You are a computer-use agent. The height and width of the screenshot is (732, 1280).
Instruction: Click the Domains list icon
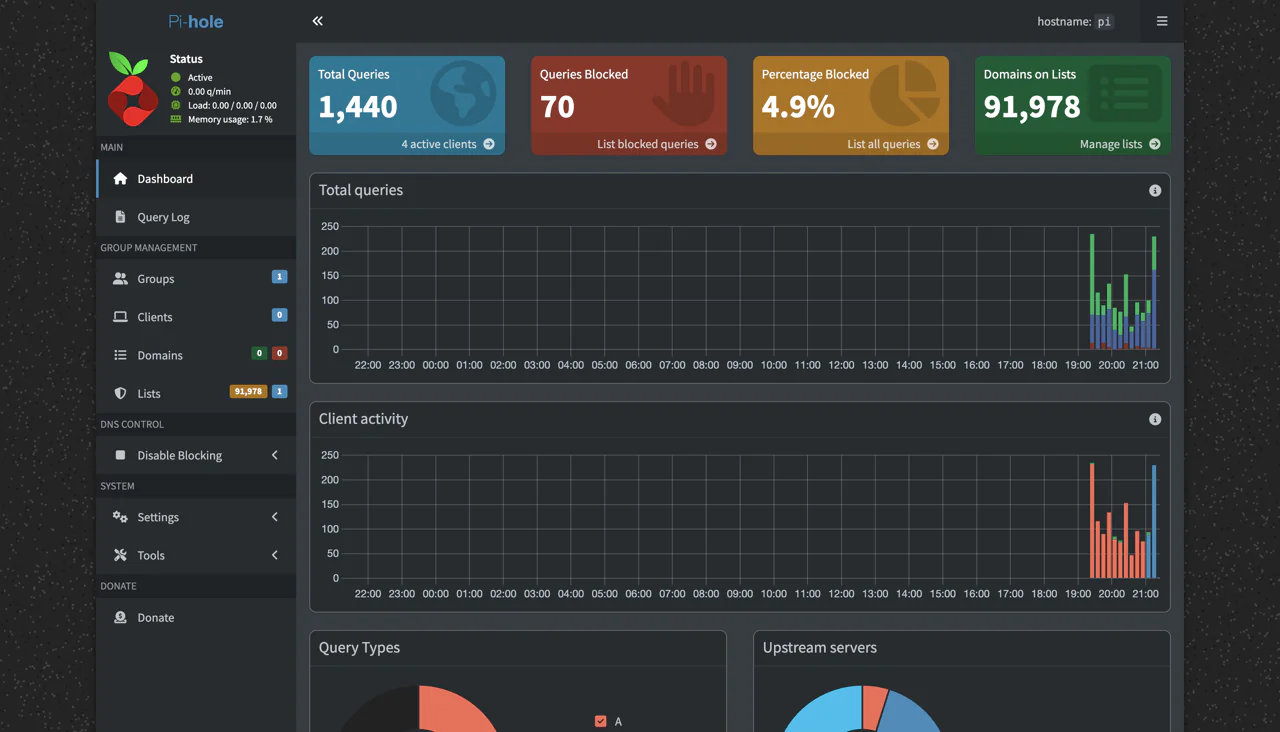[x=120, y=355]
